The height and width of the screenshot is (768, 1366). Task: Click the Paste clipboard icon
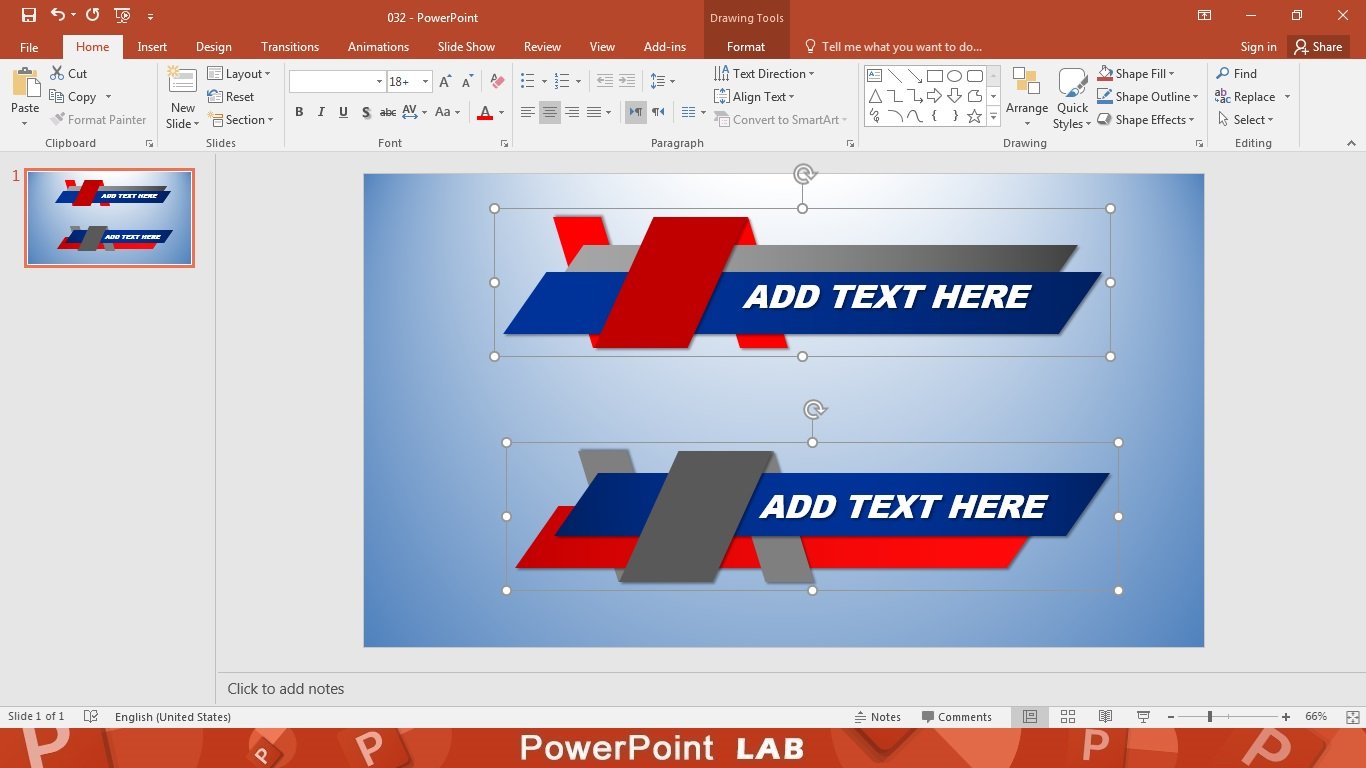coord(25,83)
